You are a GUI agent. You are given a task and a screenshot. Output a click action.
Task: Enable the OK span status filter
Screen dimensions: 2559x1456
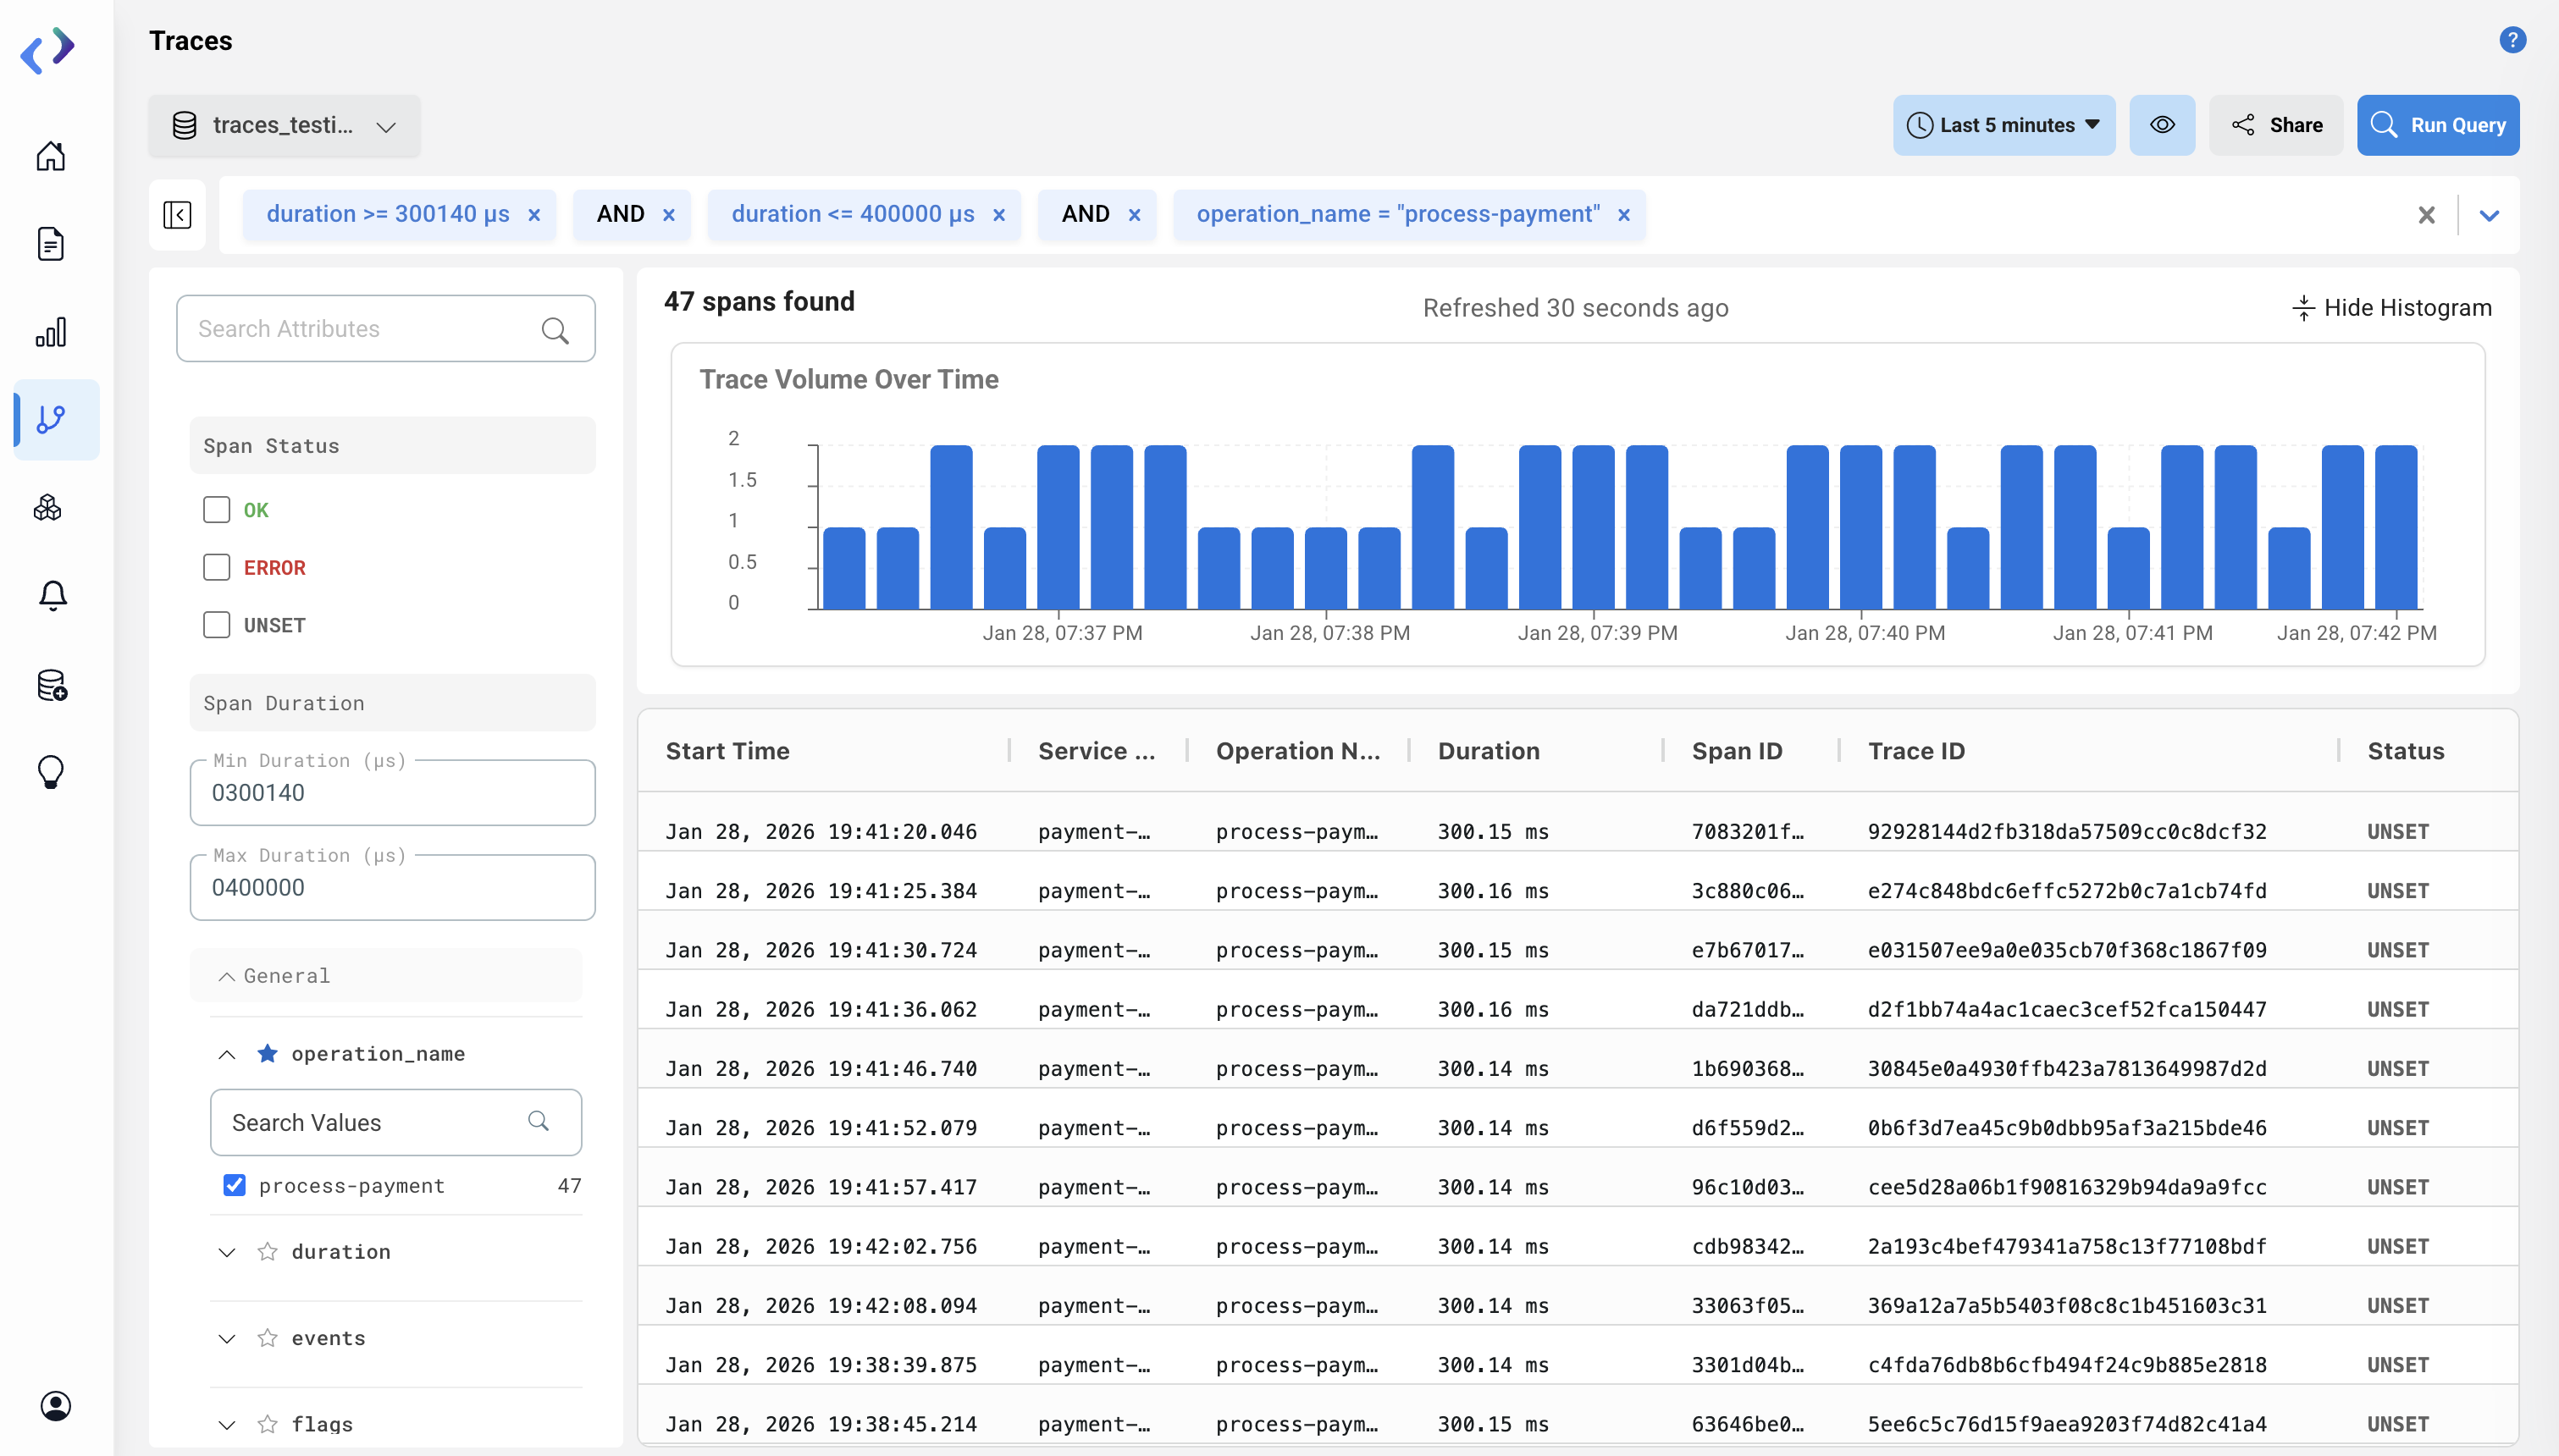[216, 509]
